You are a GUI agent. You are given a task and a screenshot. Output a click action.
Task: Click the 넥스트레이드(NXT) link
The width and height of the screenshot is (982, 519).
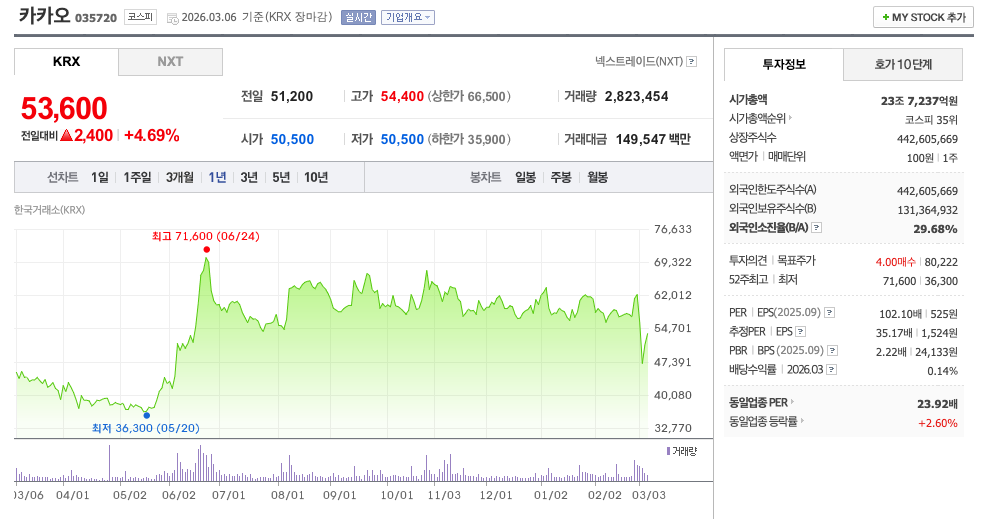click(x=639, y=61)
